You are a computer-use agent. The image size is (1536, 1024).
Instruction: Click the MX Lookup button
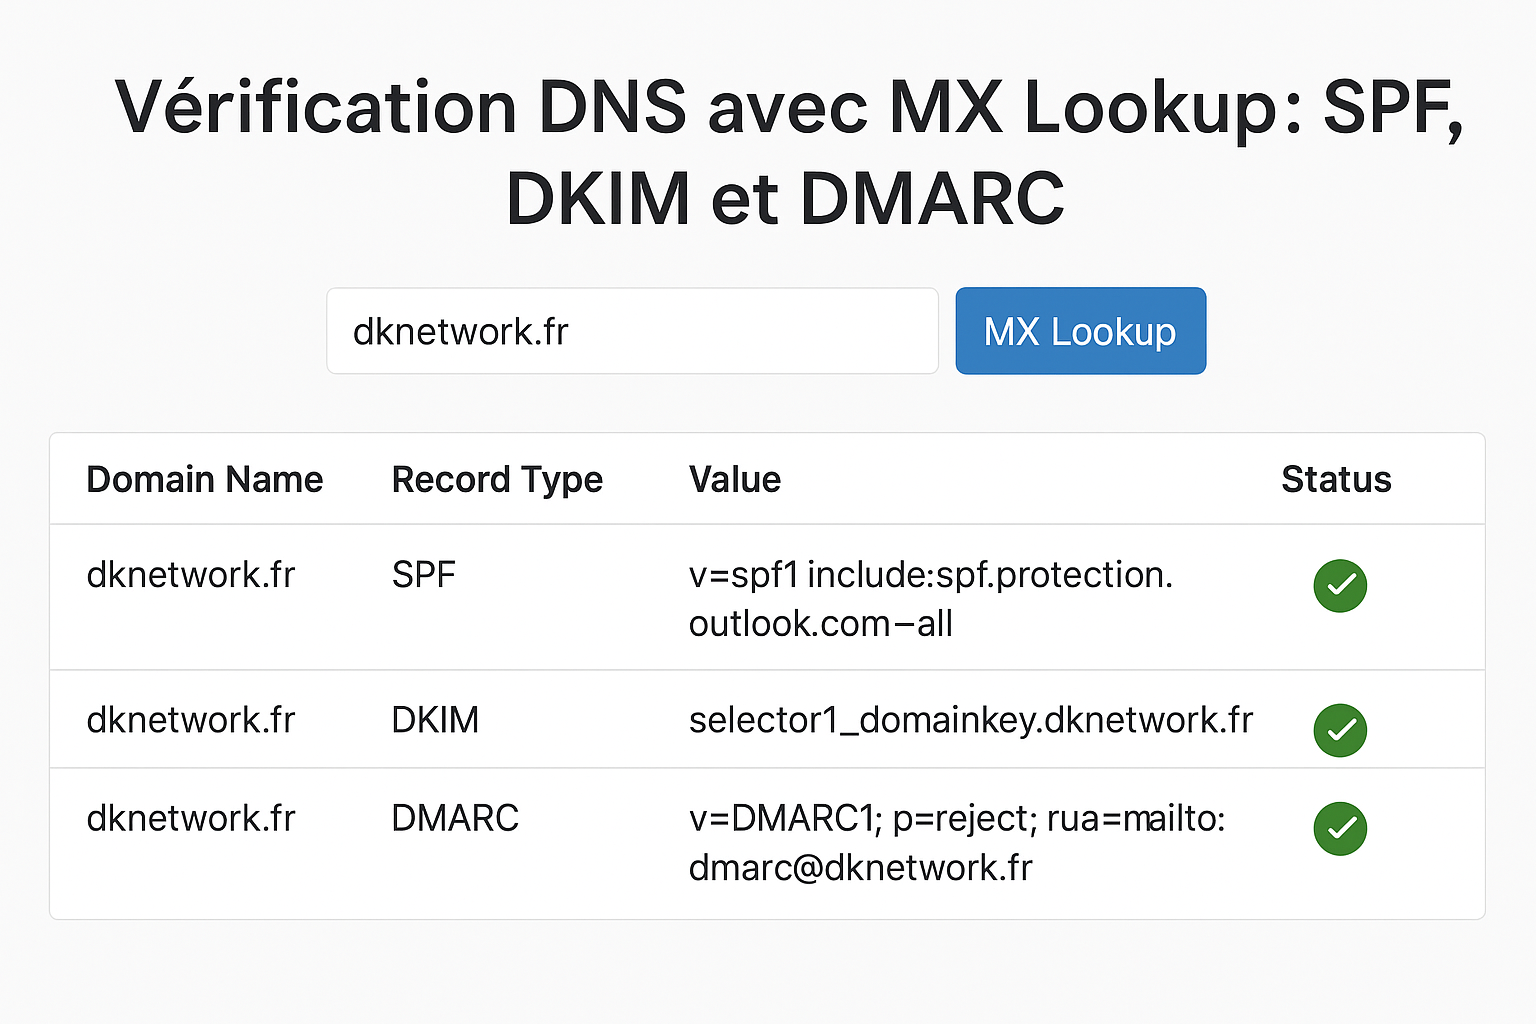click(1080, 330)
